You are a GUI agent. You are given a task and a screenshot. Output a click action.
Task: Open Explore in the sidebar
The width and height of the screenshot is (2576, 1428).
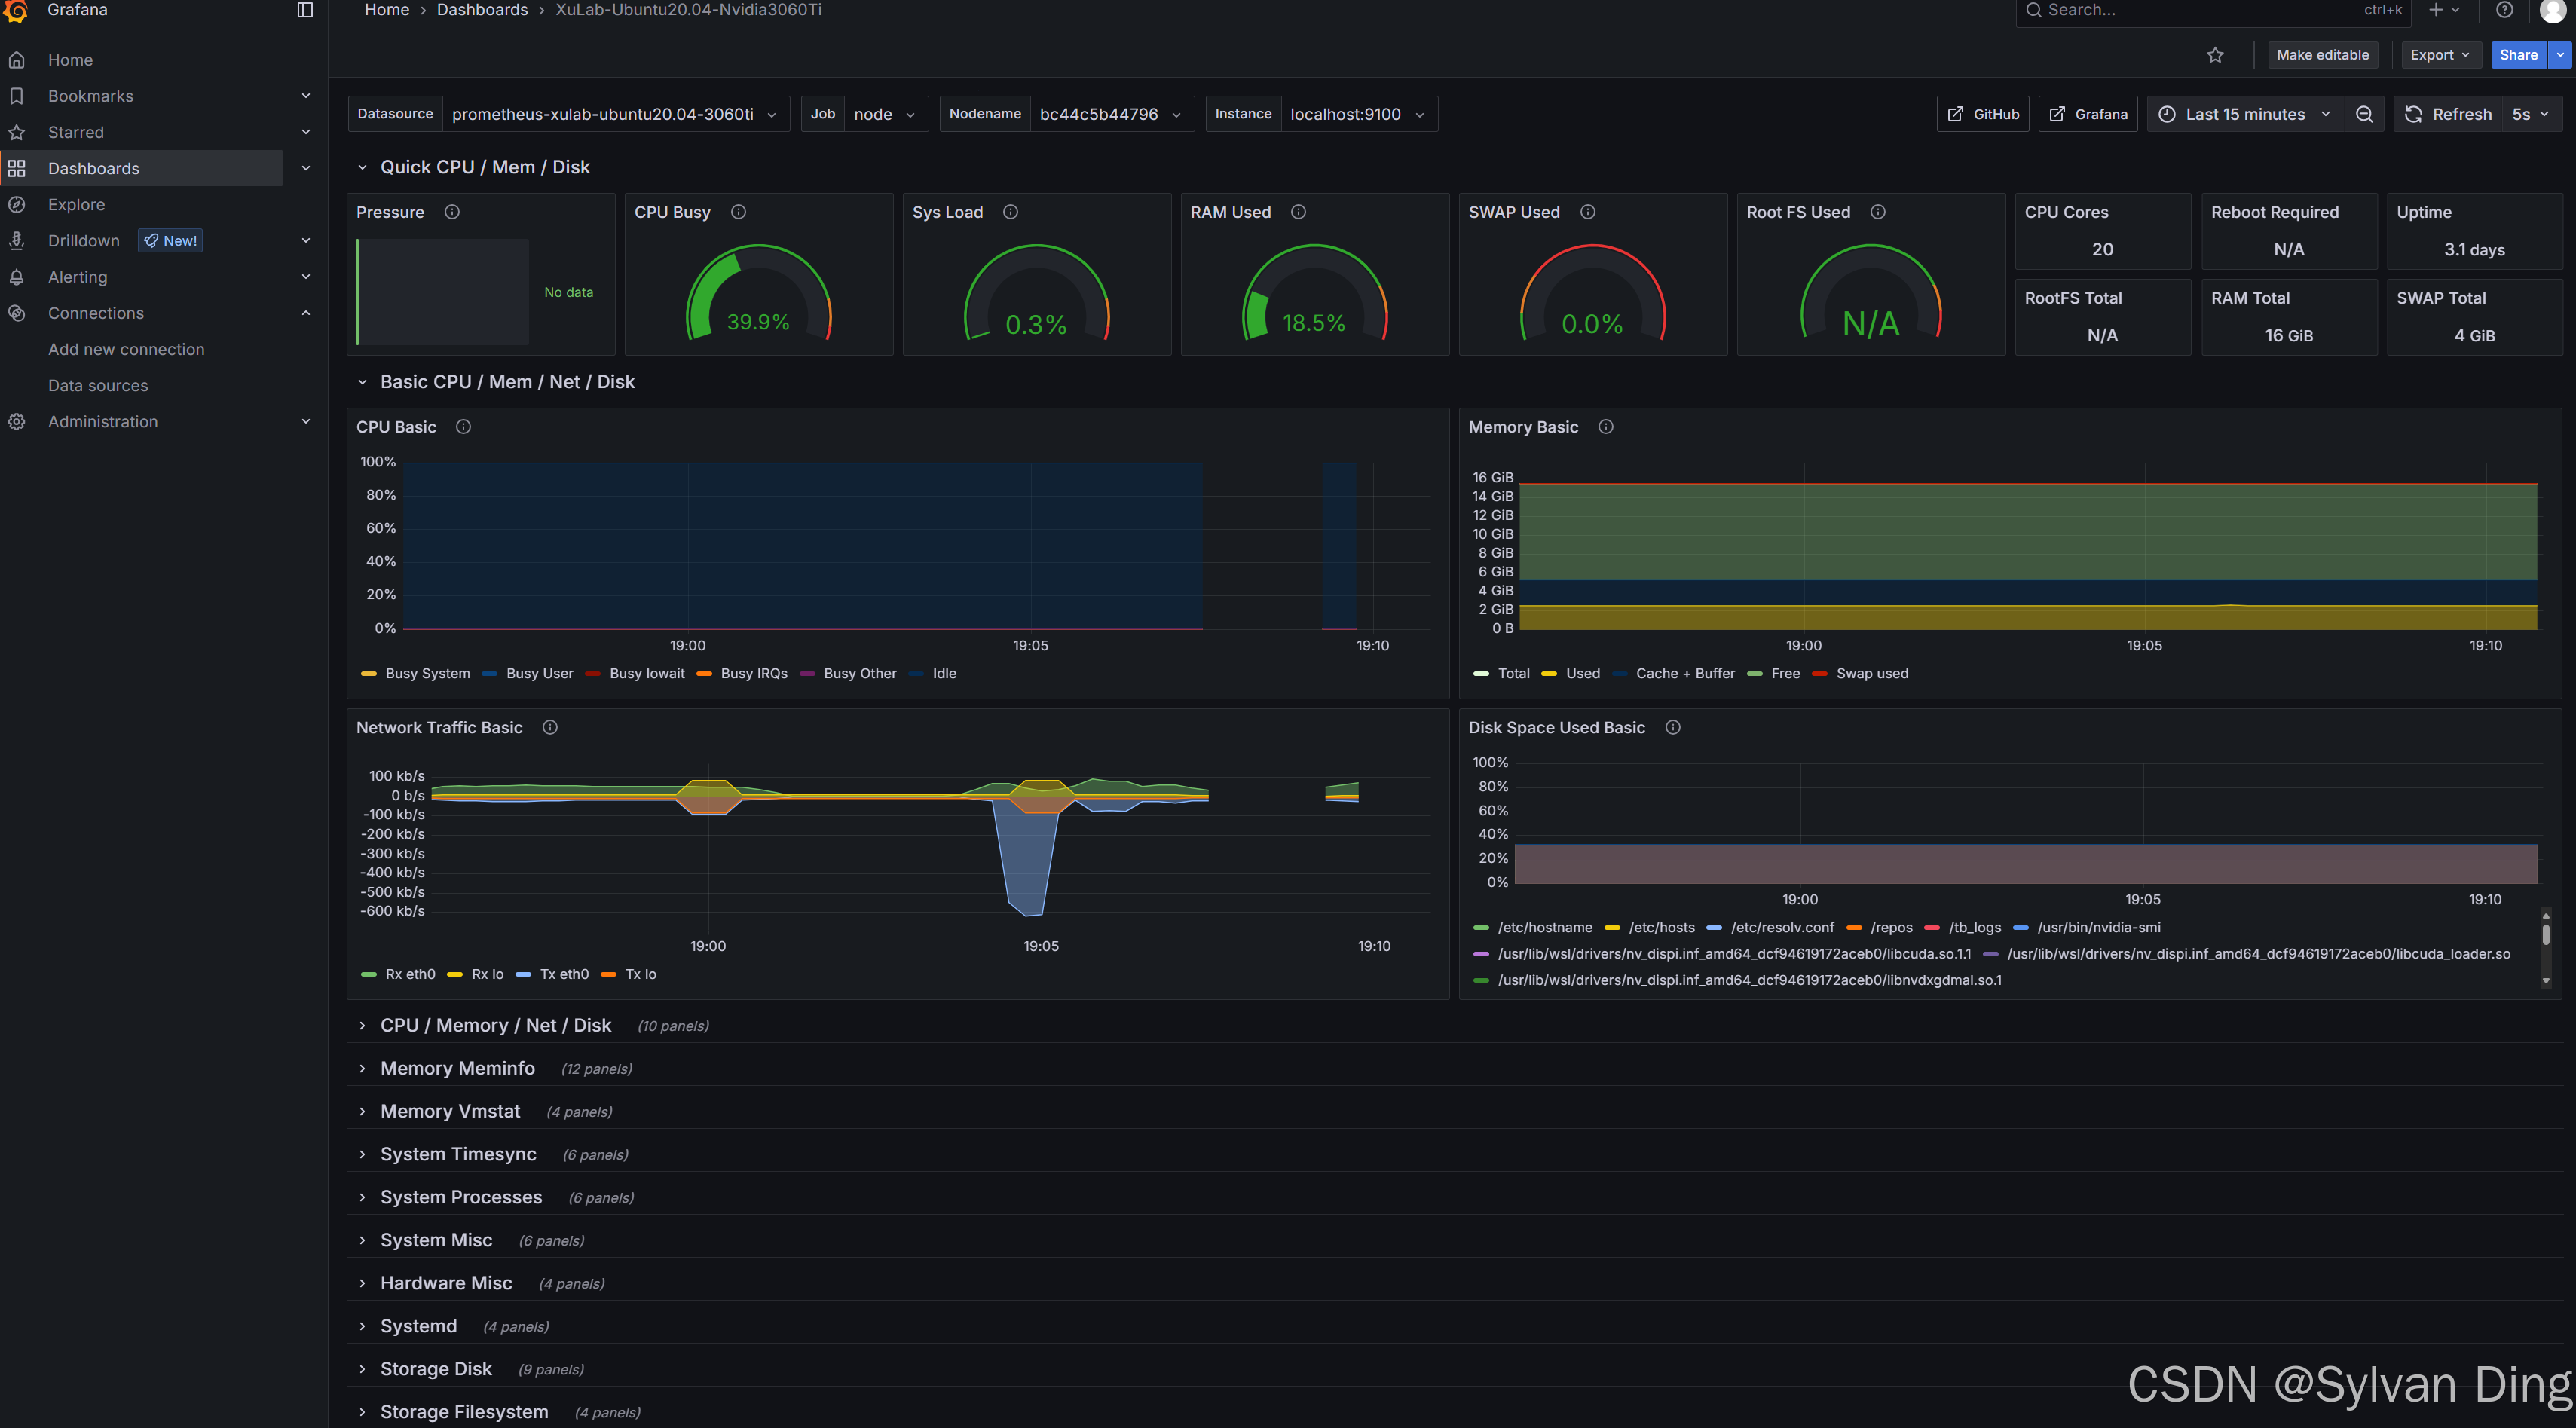pos(76,204)
